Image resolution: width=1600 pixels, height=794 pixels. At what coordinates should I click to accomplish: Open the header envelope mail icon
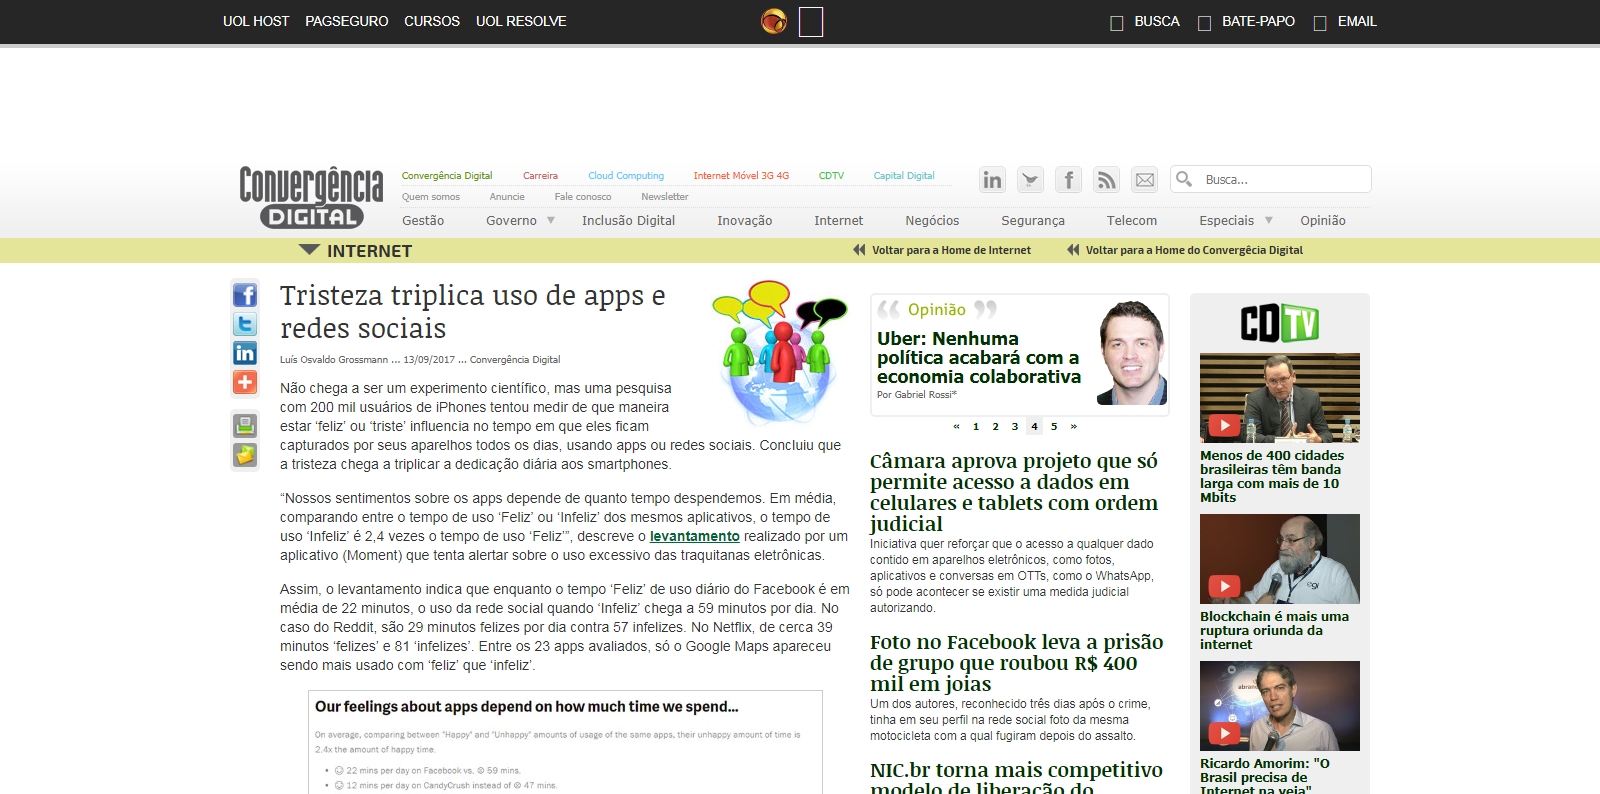[1145, 180]
